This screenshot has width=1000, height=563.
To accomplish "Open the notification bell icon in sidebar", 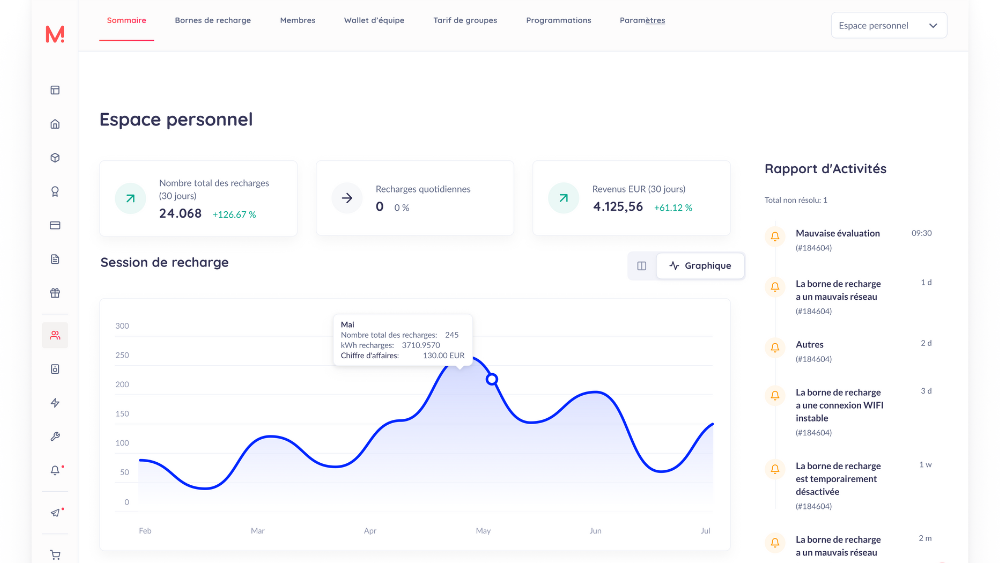I will (x=55, y=471).
